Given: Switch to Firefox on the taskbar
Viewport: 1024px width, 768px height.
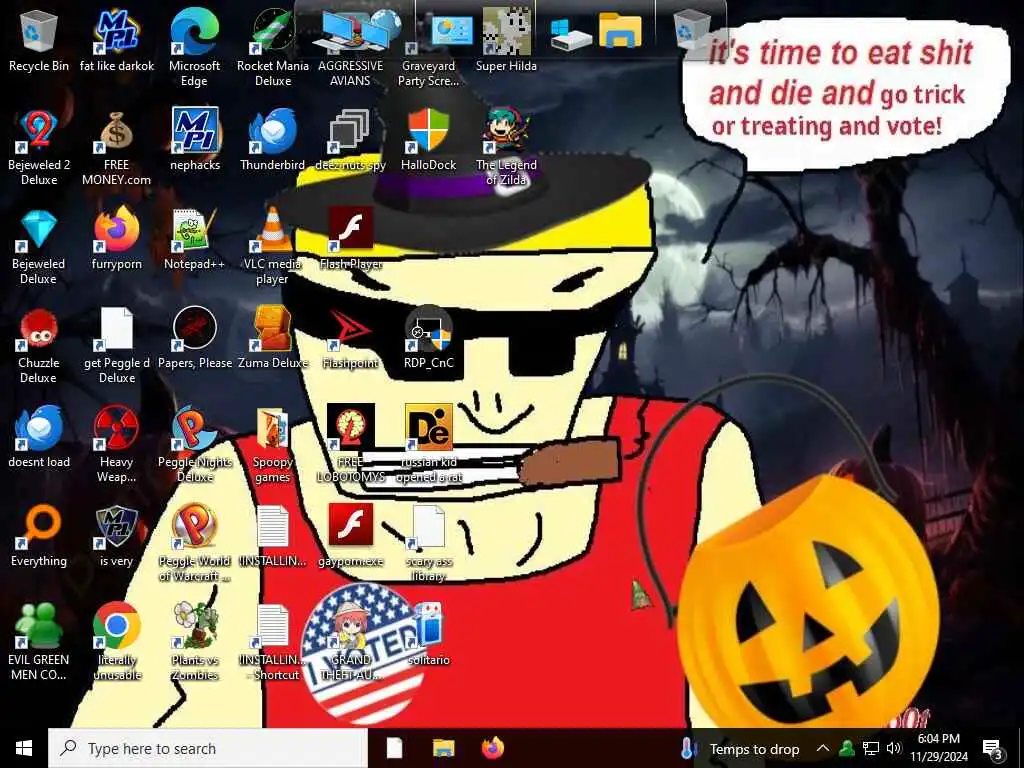Looking at the screenshot, I should (493, 748).
